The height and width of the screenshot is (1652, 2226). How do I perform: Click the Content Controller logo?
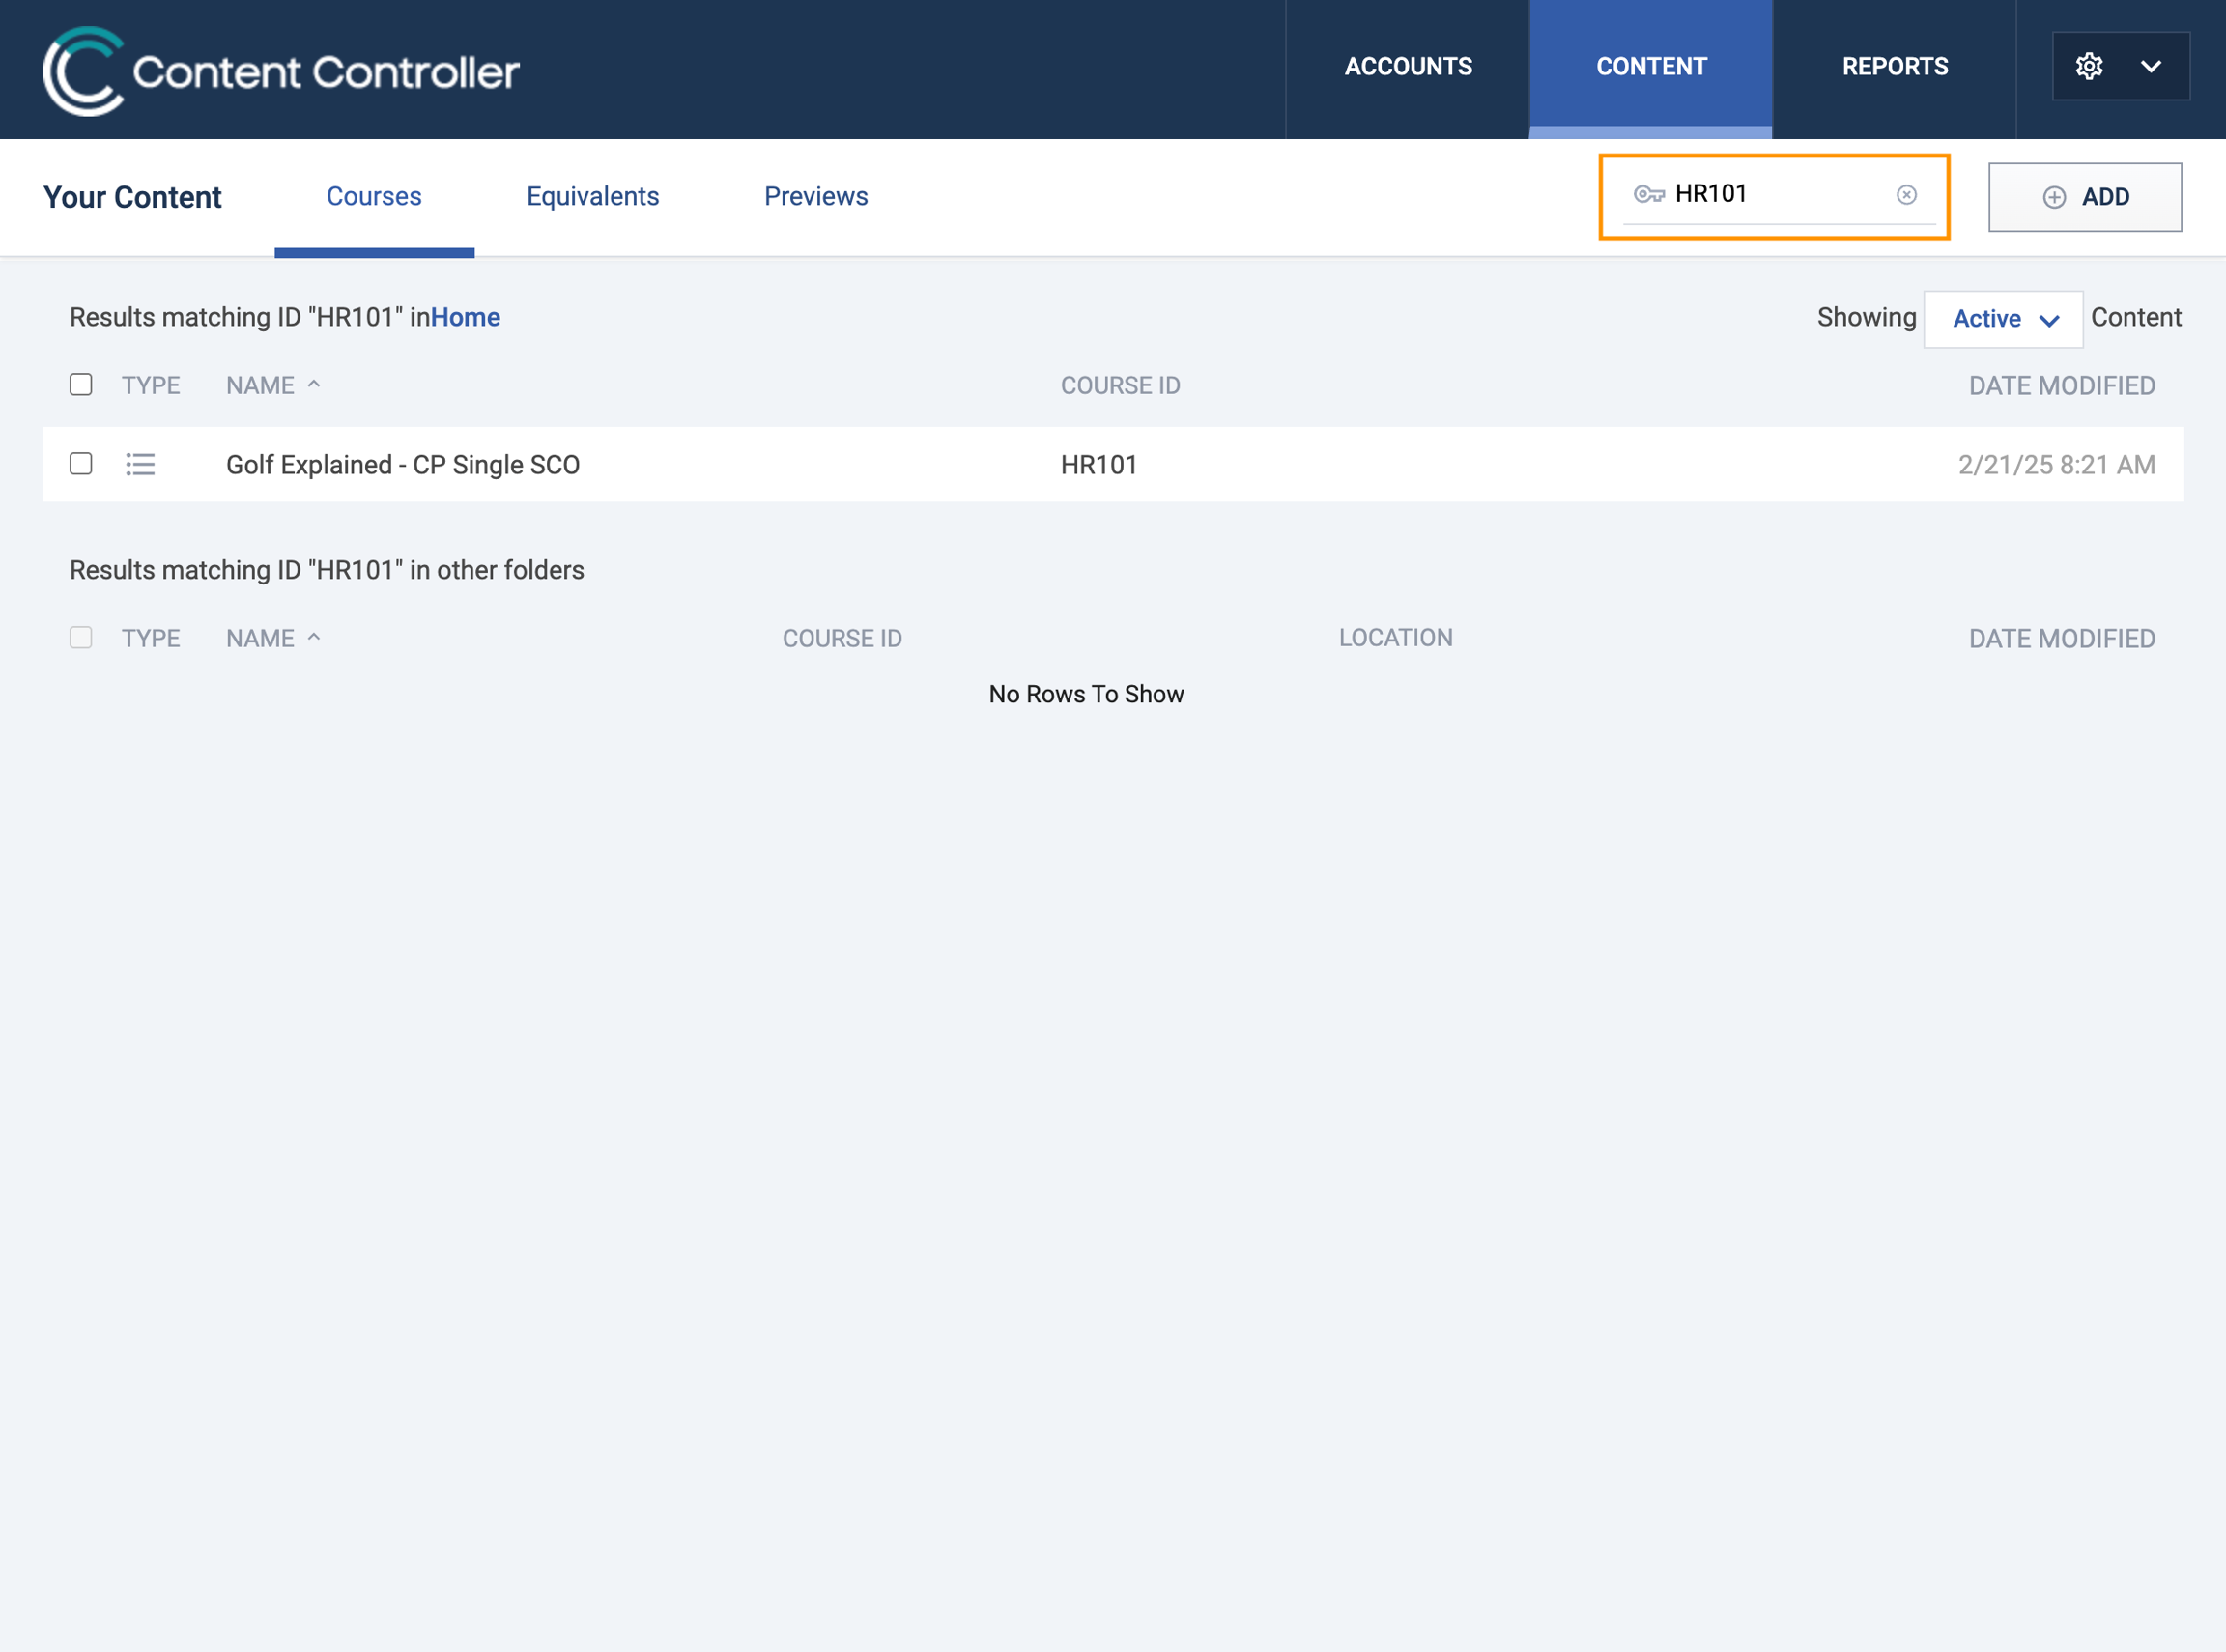(x=281, y=70)
